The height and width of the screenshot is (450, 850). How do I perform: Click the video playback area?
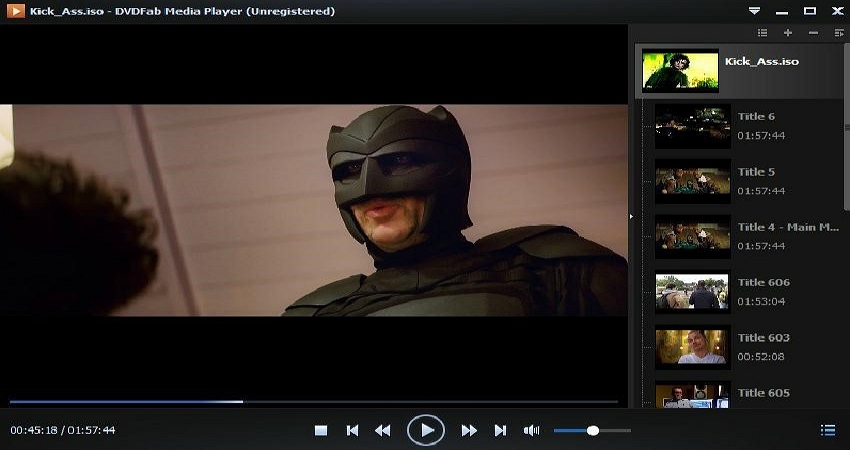314,210
